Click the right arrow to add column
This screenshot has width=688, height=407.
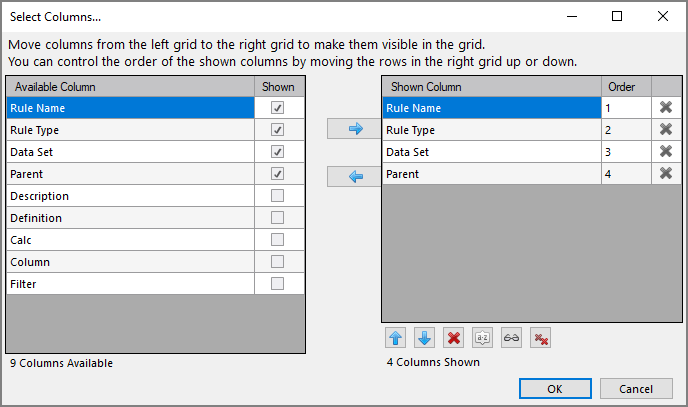pyautogui.click(x=354, y=129)
